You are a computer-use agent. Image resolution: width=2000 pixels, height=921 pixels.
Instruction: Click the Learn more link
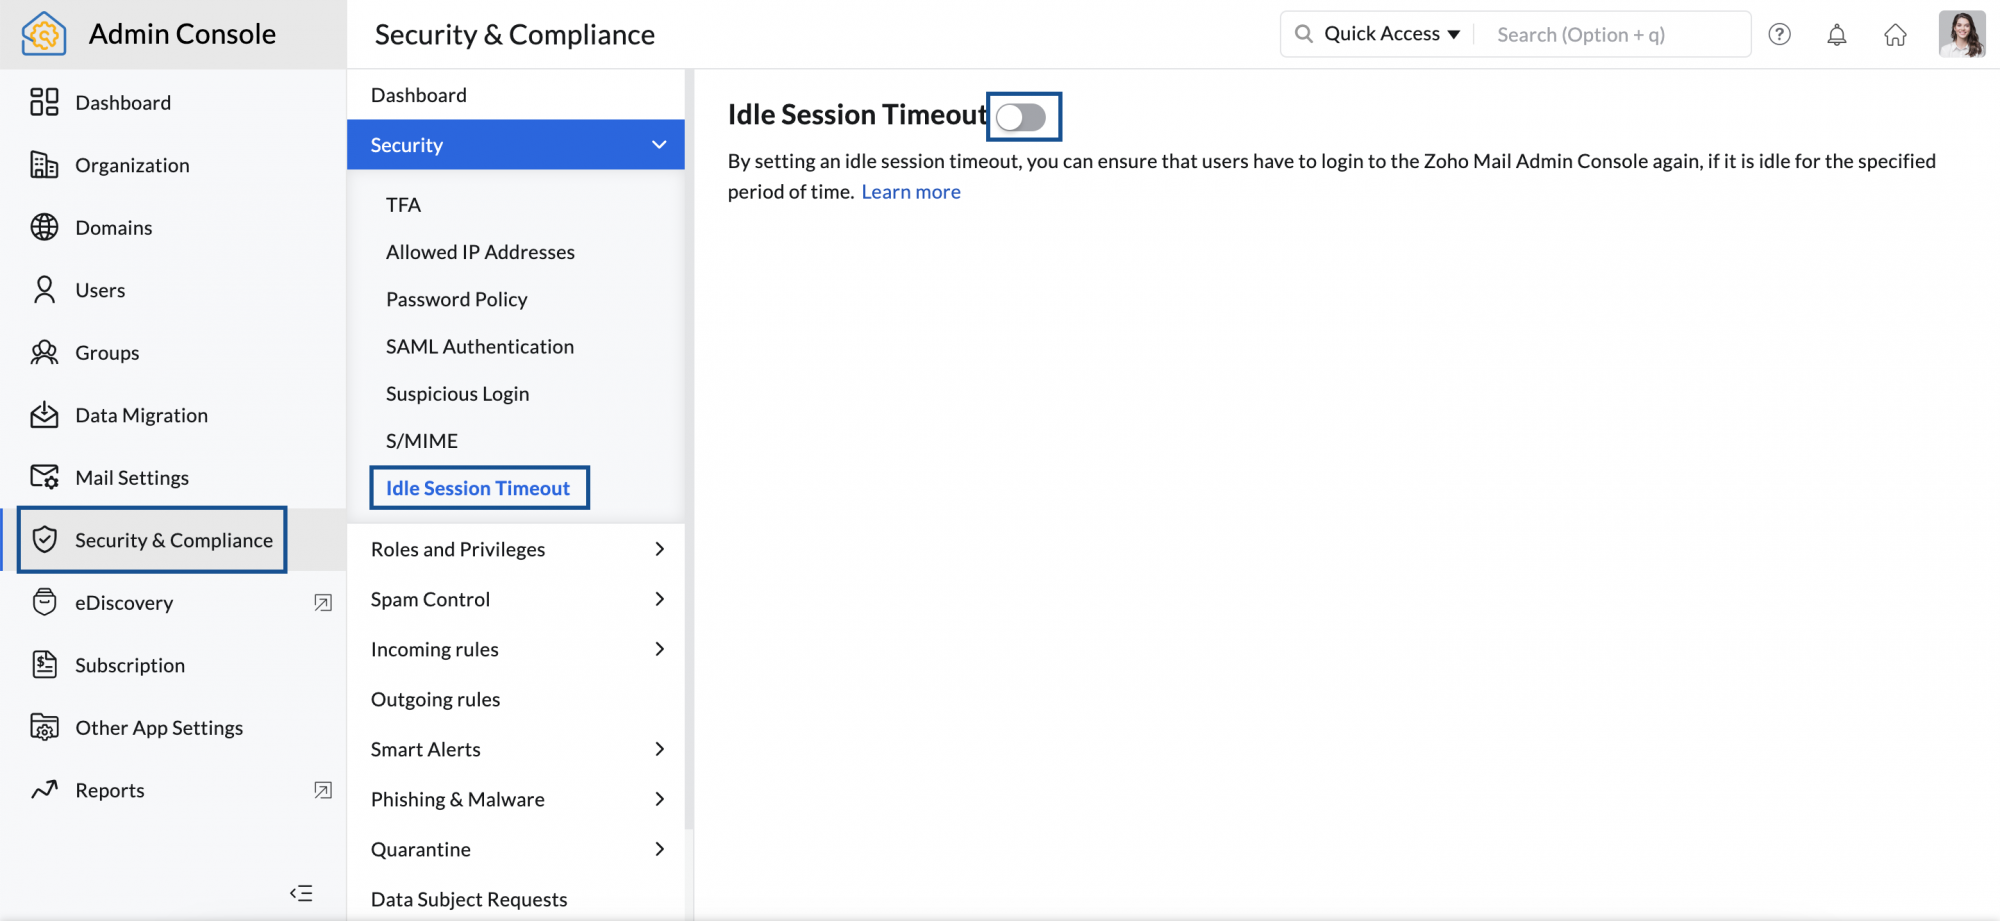click(x=910, y=192)
